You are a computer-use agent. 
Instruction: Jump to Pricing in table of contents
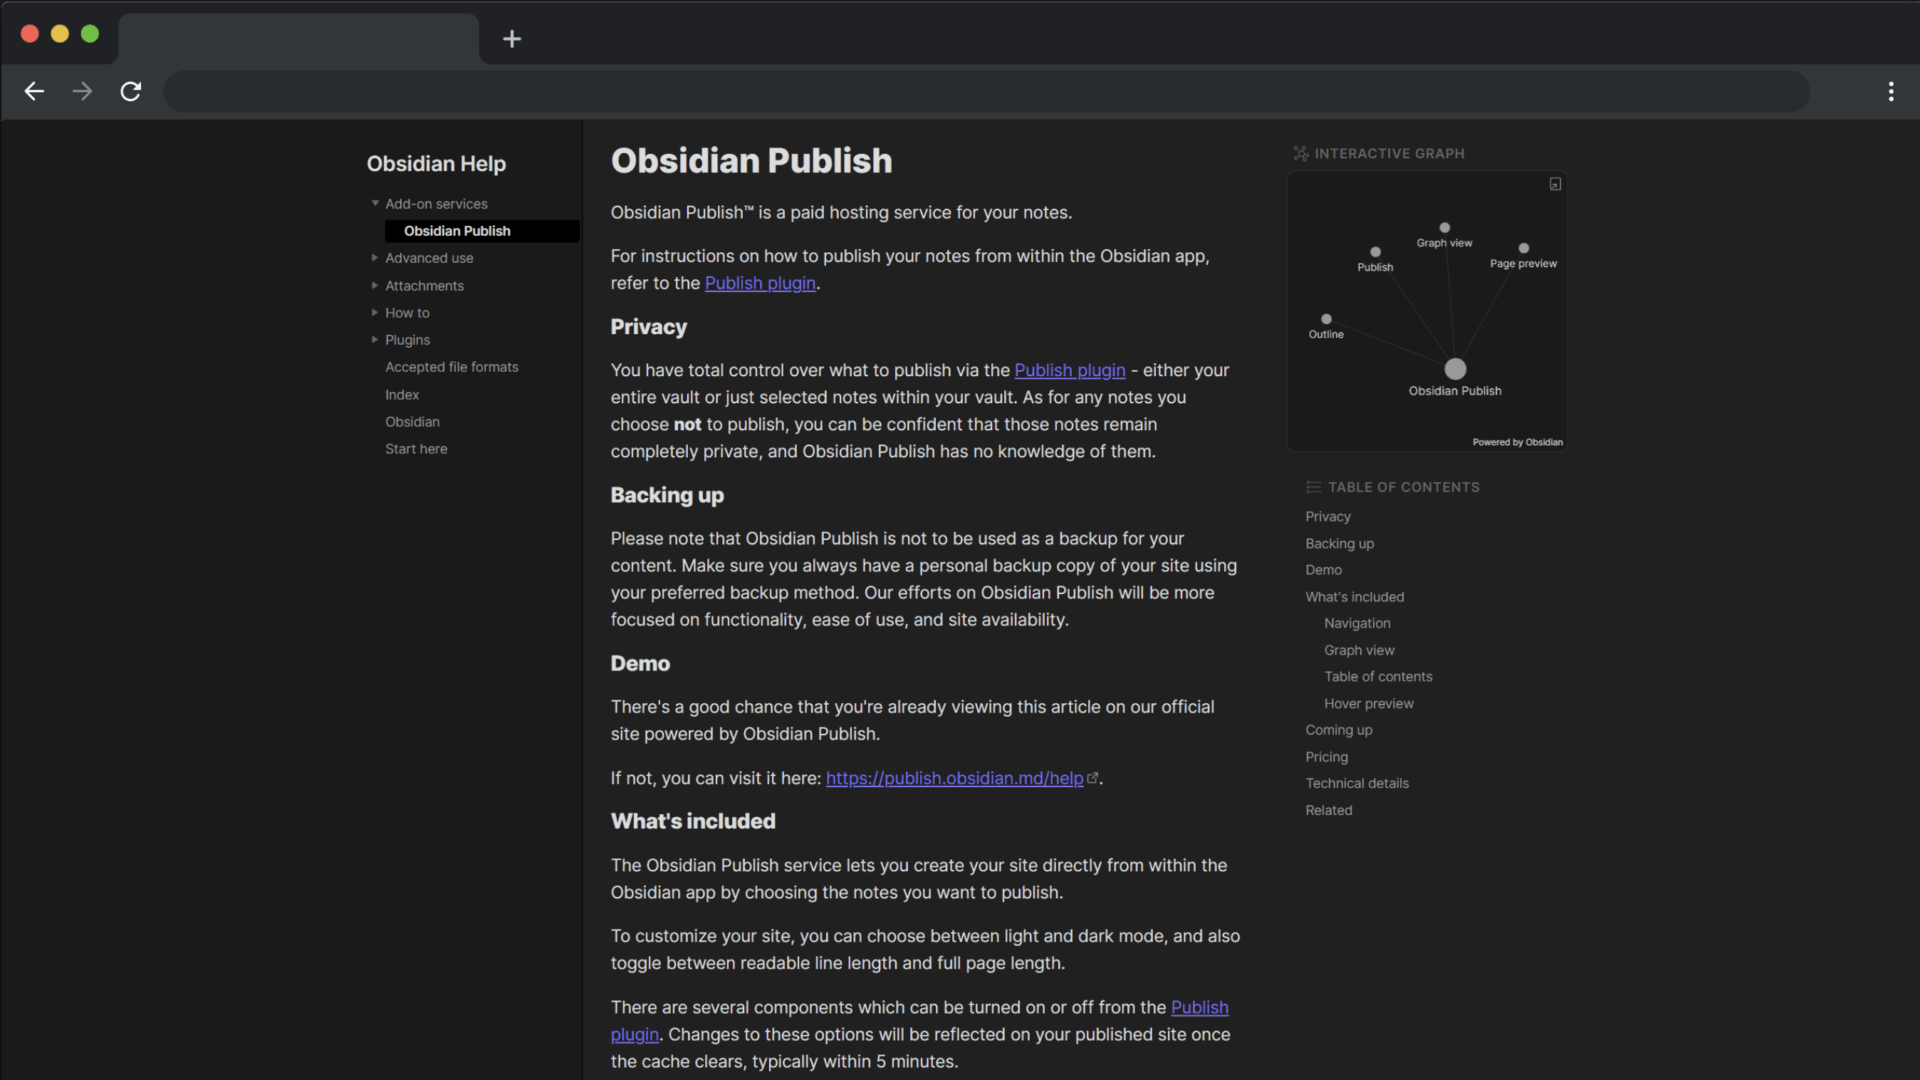1326,757
